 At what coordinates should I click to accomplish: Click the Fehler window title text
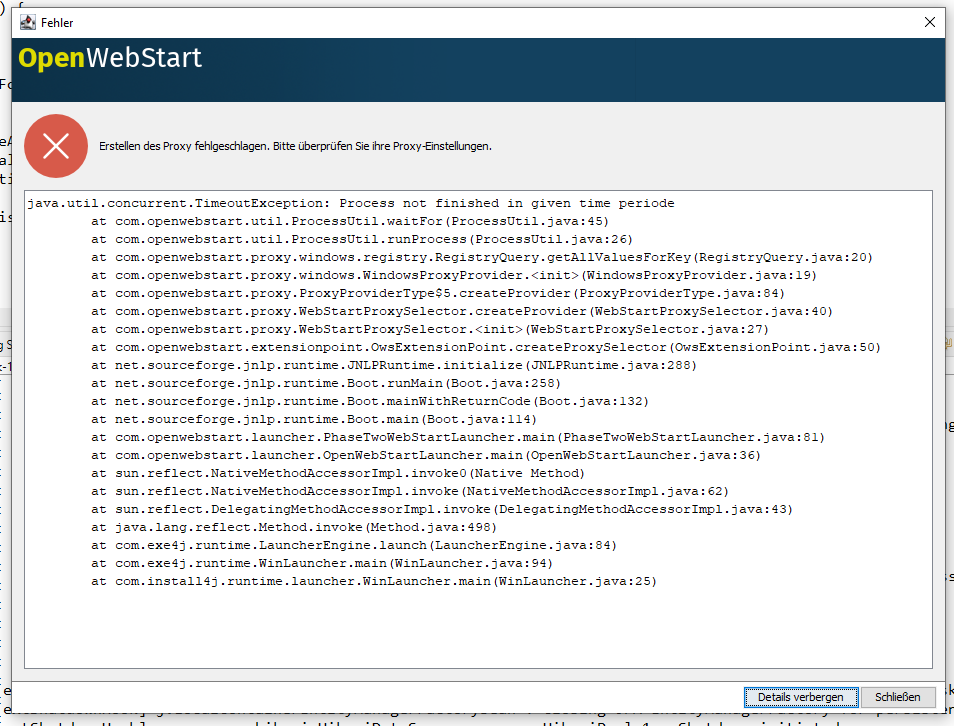click(x=57, y=23)
